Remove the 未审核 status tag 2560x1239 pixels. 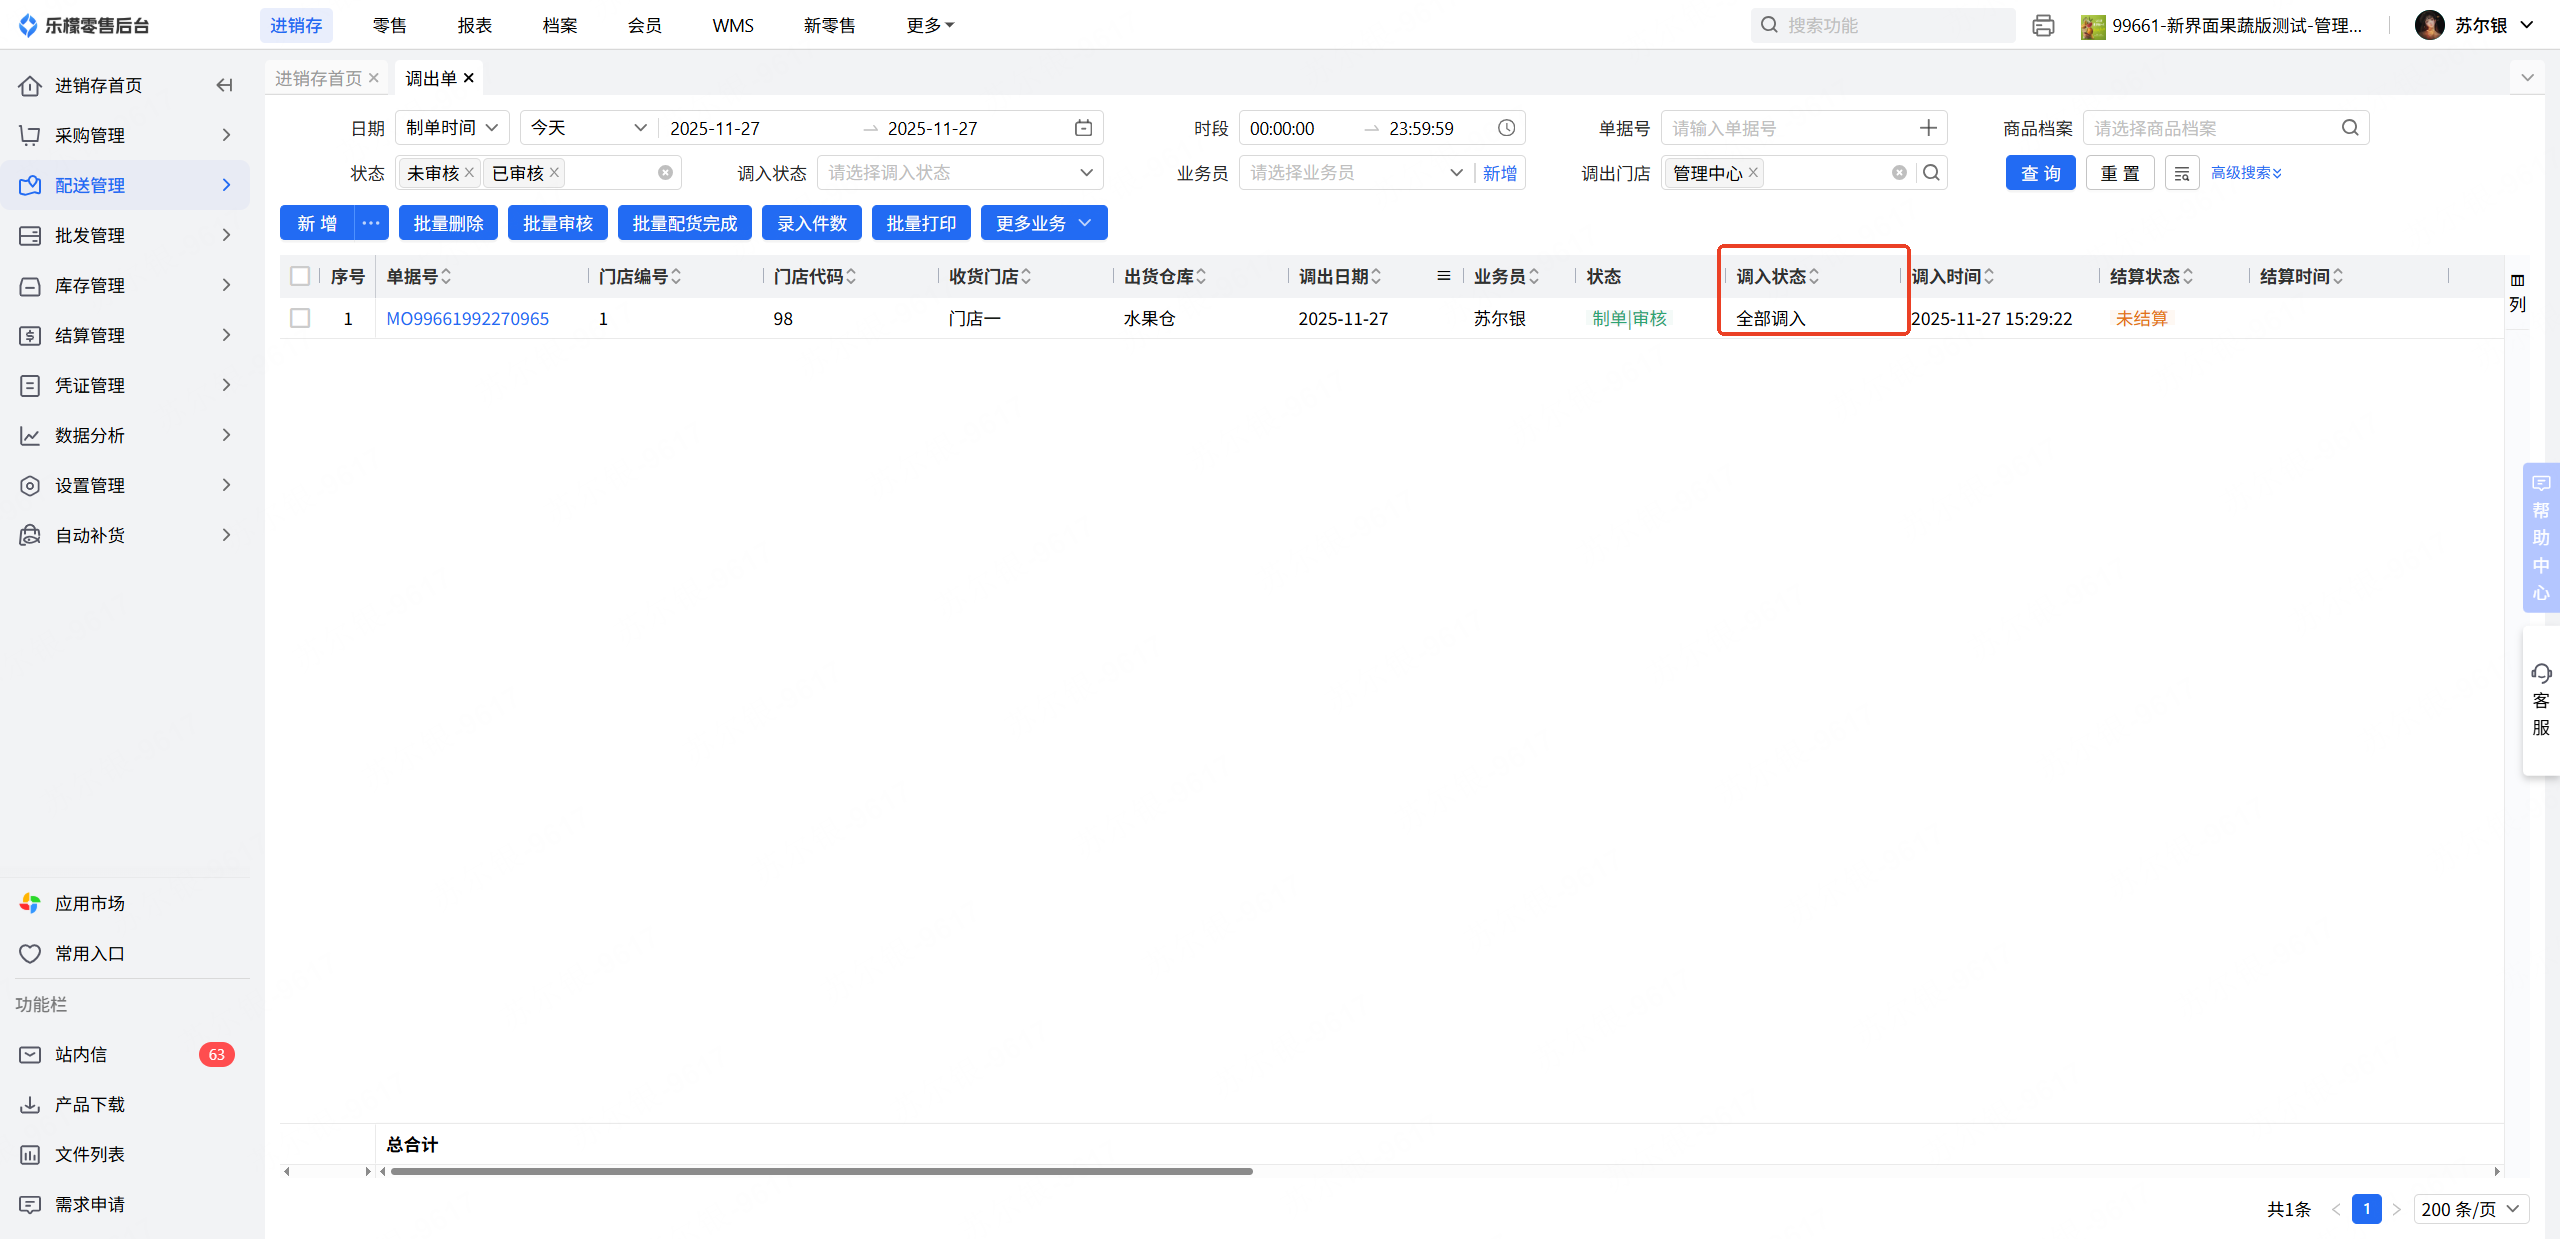(469, 173)
